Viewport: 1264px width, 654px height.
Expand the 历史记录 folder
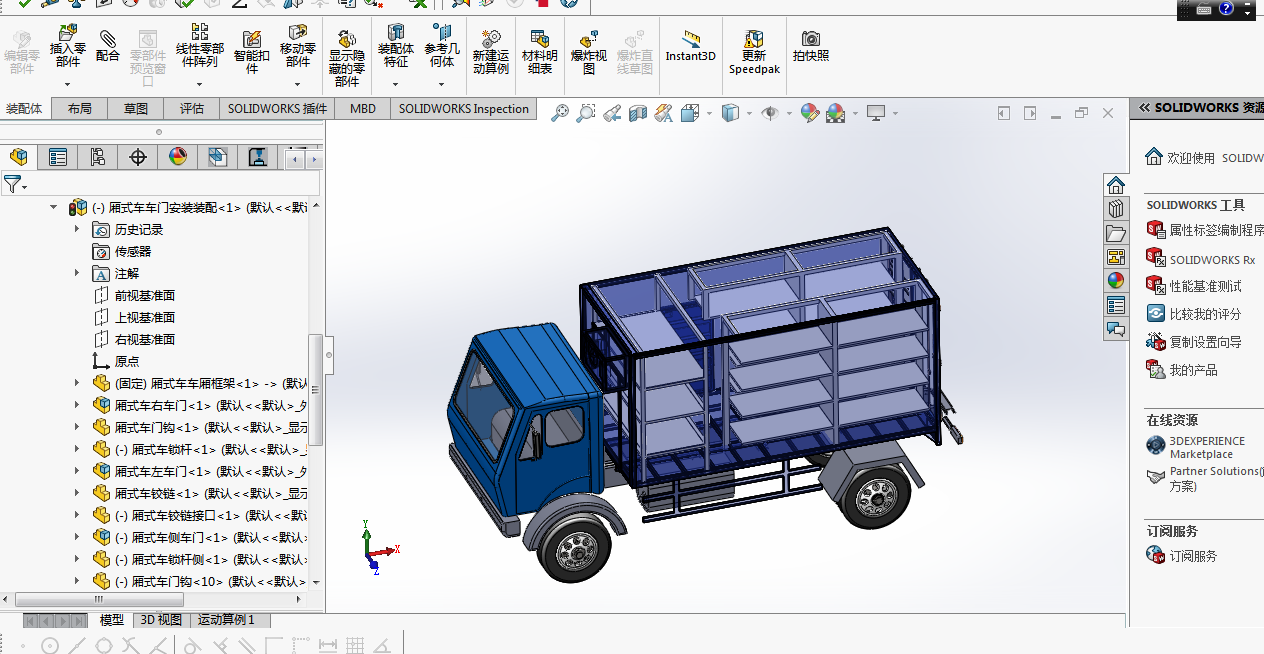[77, 229]
